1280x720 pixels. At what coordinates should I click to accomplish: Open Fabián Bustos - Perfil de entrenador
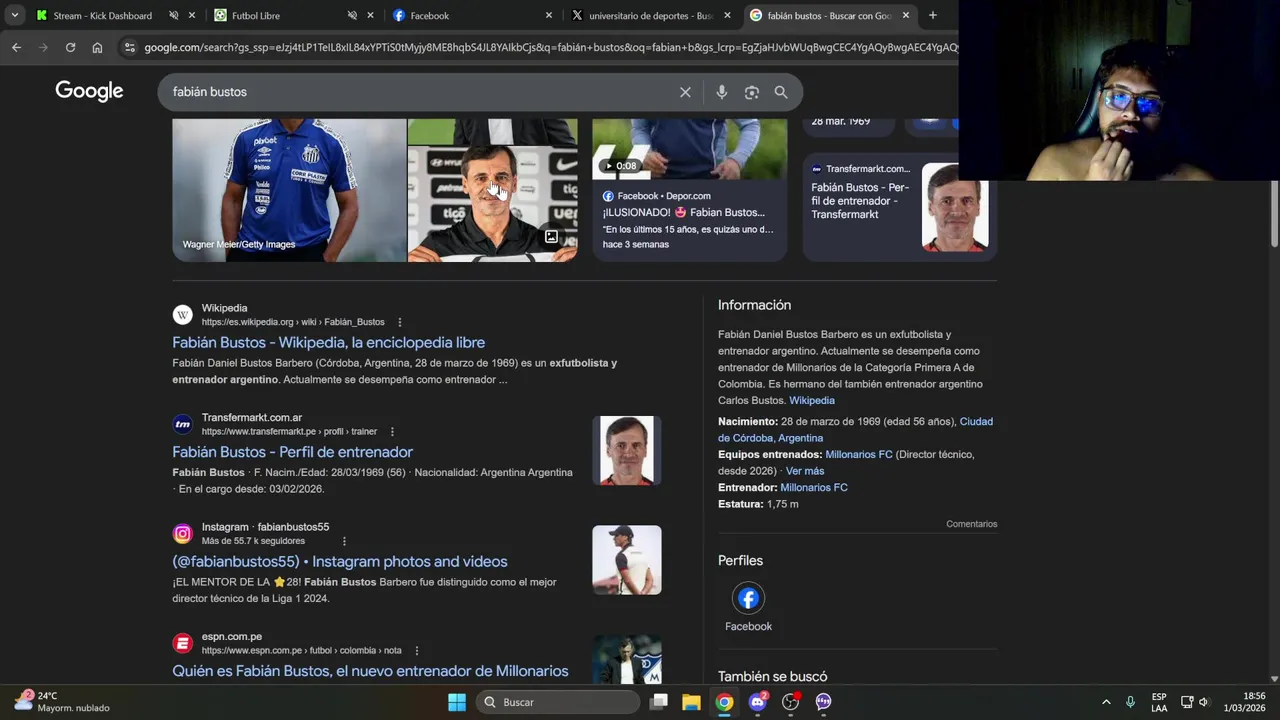[x=292, y=452]
